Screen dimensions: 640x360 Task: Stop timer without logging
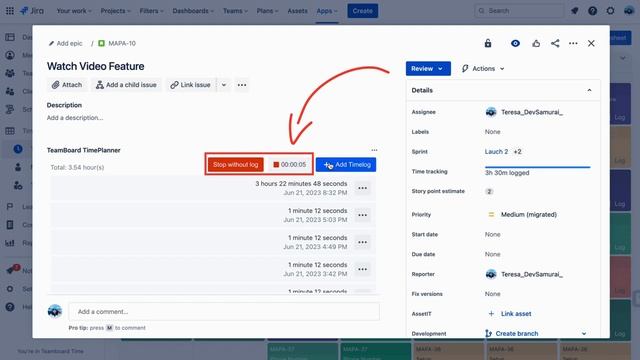[x=236, y=164]
